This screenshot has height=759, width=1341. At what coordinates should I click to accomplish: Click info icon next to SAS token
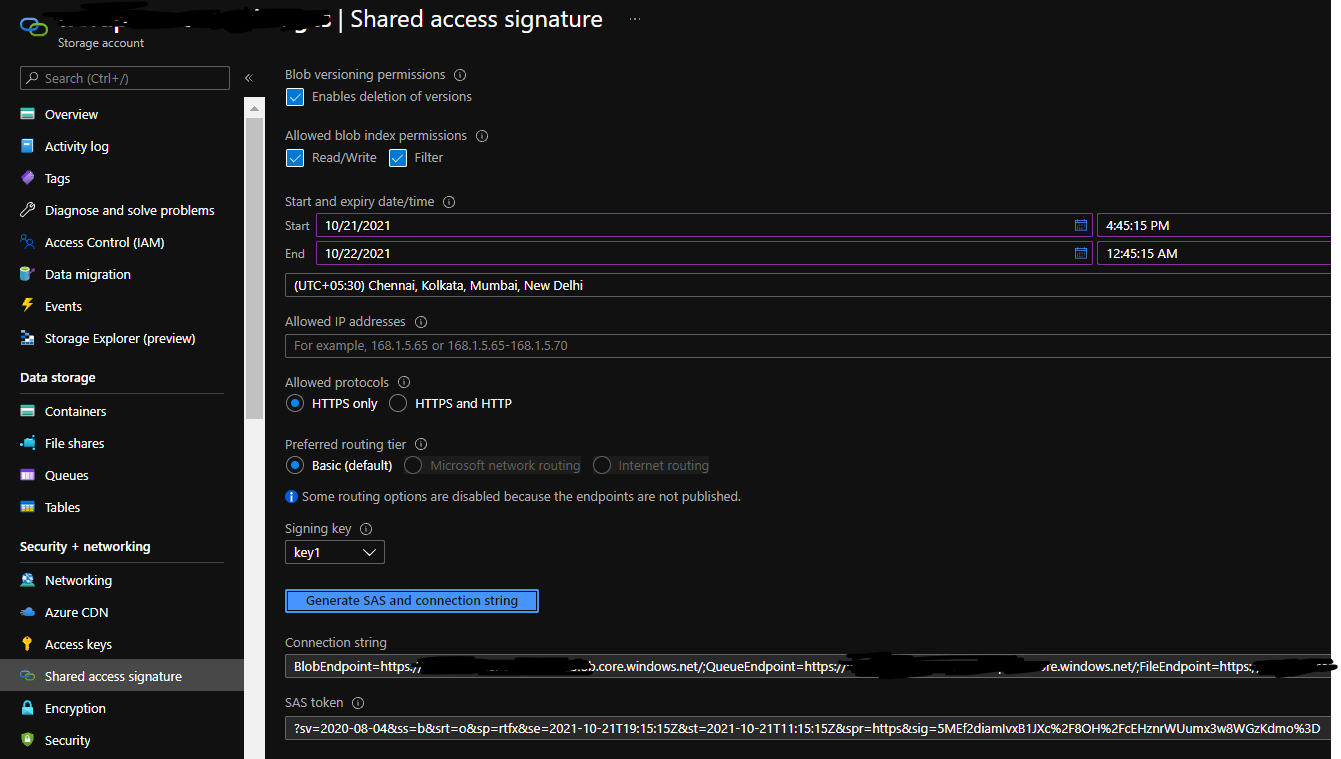(x=358, y=703)
